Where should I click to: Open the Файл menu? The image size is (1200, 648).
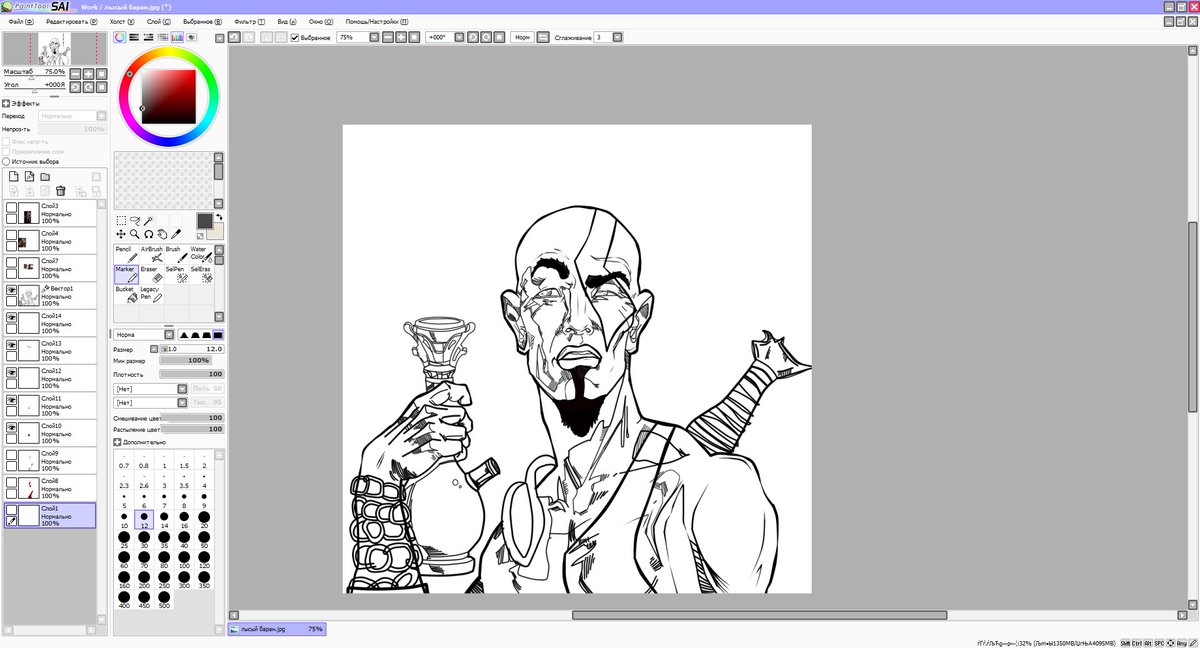(21, 20)
